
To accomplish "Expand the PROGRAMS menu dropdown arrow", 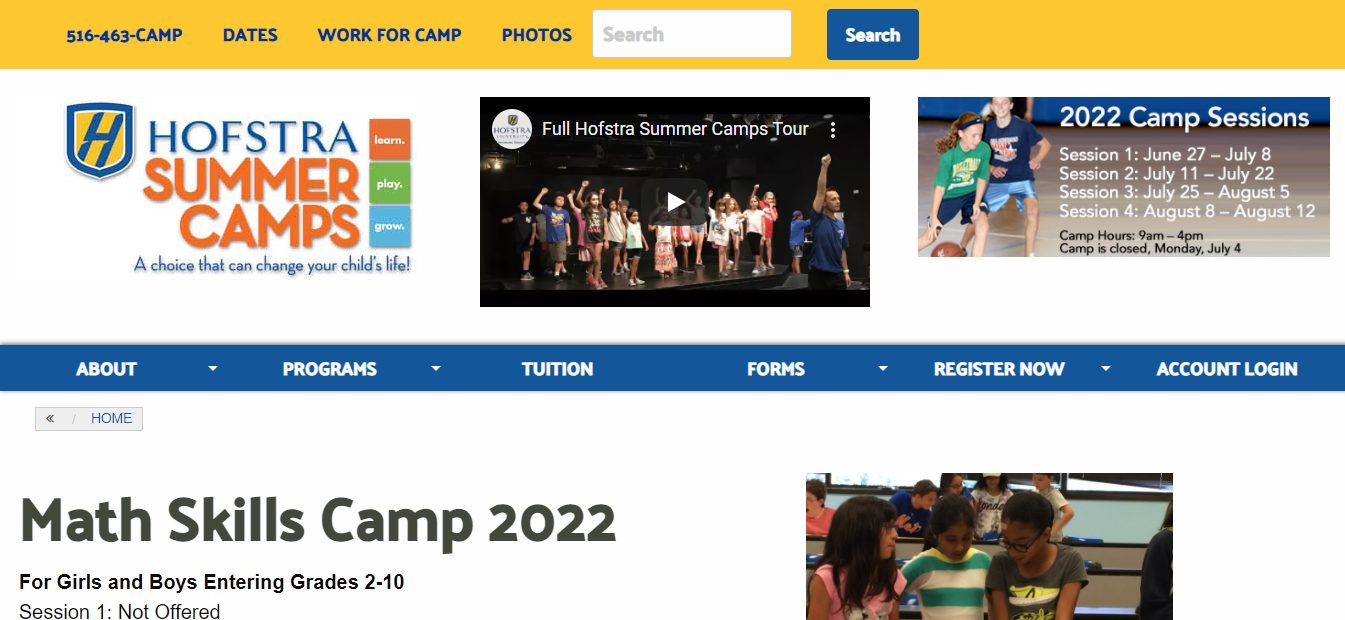I will tap(435, 368).
